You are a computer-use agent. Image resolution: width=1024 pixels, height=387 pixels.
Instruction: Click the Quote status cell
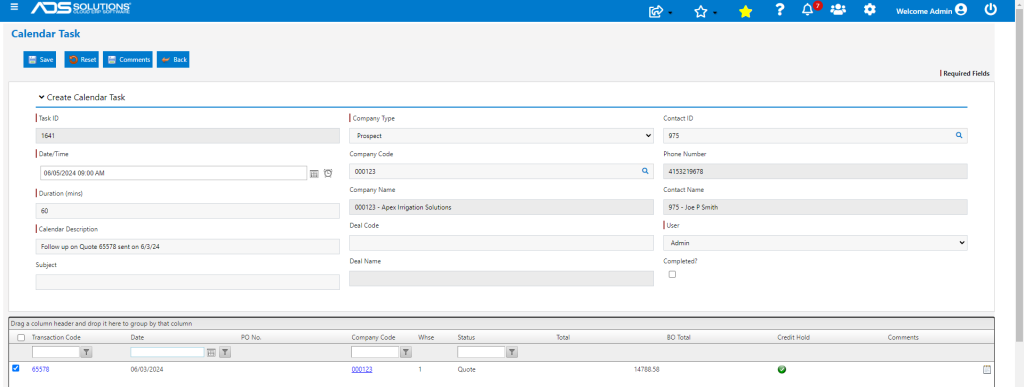click(466, 369)
